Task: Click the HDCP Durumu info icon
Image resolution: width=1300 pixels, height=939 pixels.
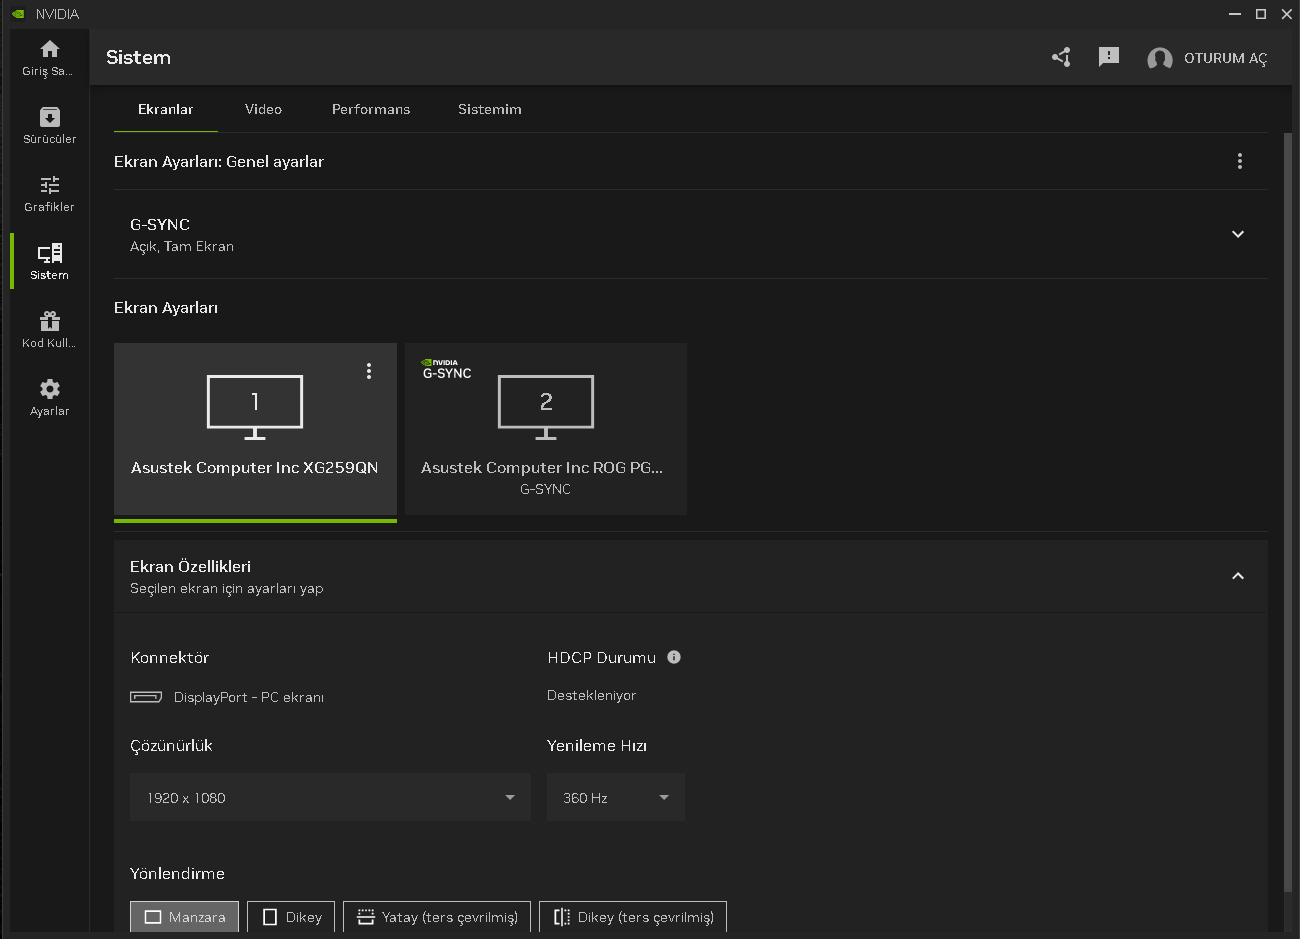Action: click(674, 657)
